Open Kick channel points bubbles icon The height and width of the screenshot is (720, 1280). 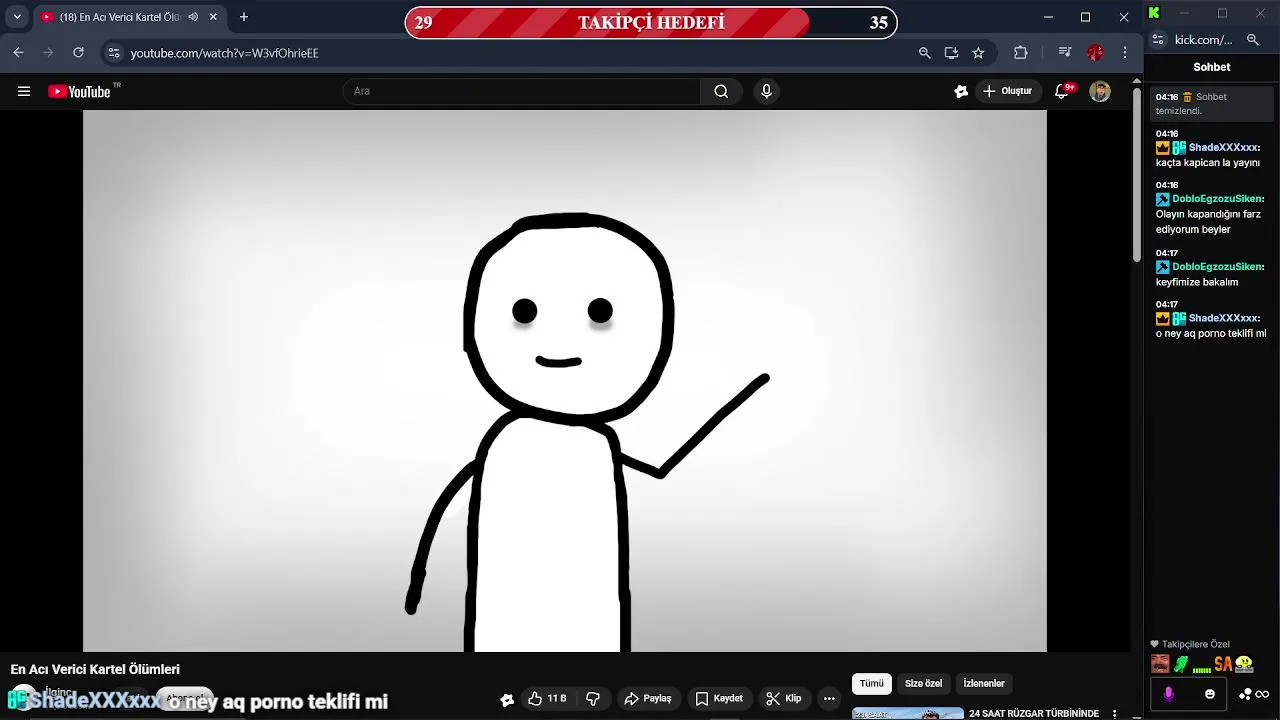(1245, 694)
